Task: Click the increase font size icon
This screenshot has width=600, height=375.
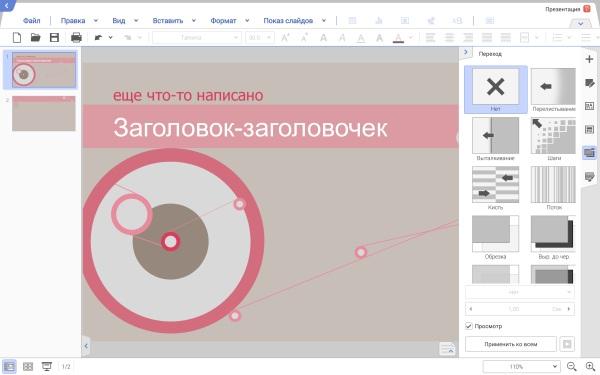Action: [x=285, y=38]
